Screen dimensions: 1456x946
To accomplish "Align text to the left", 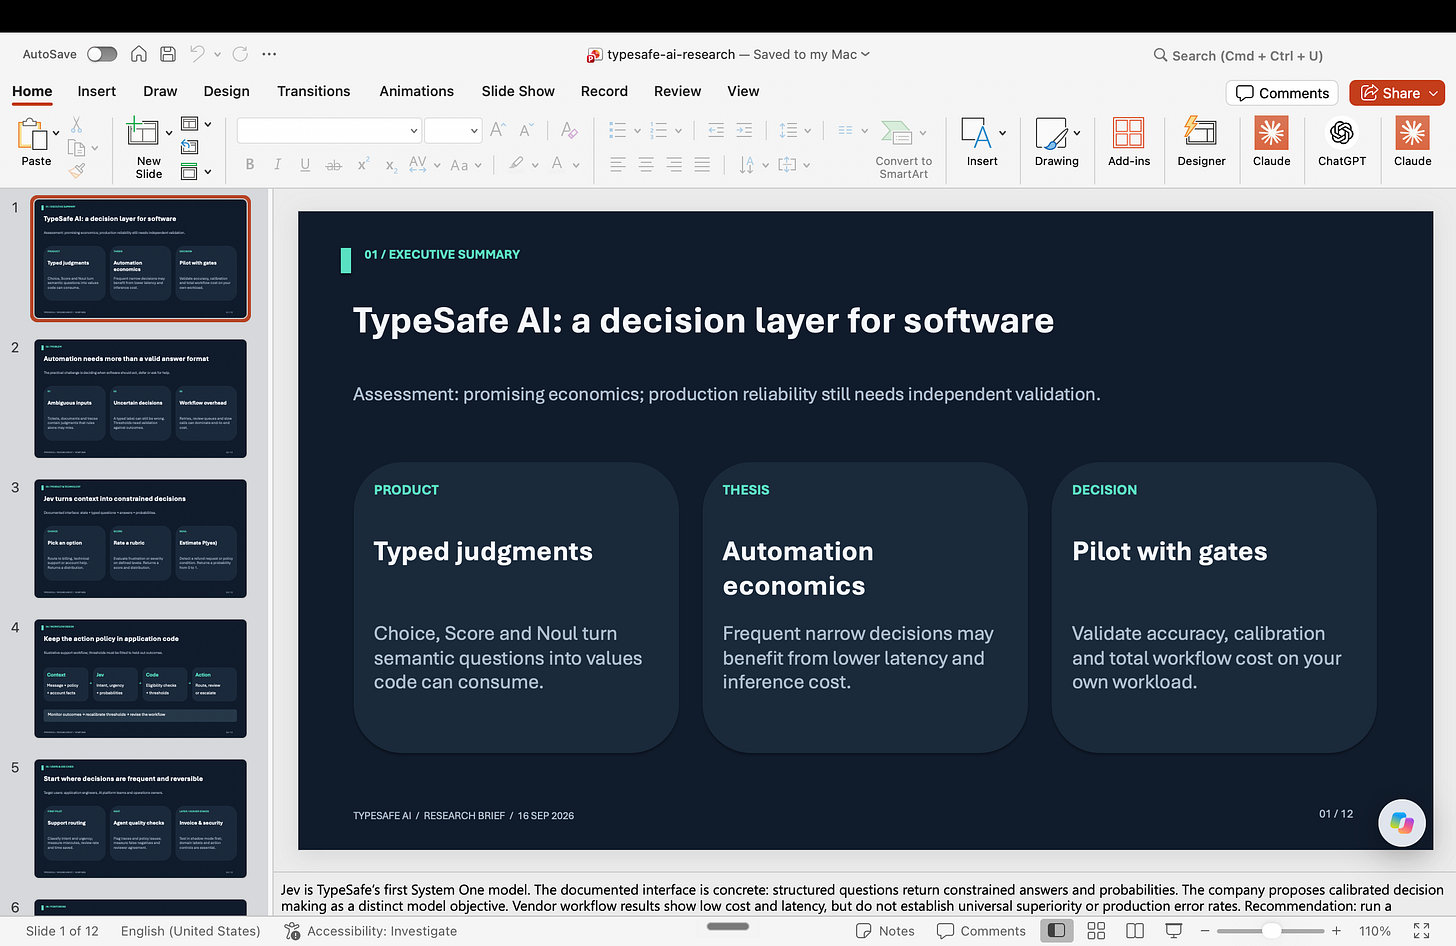I will coord(618,165).
